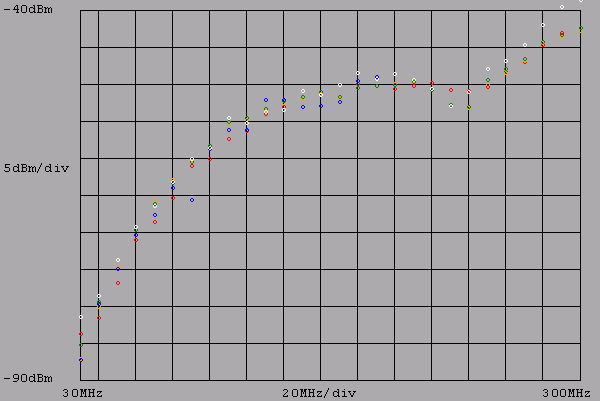This screenshot has width=600, height=401.
Task: Click the 300MHz stop frequency label
Action: [566, 393]
